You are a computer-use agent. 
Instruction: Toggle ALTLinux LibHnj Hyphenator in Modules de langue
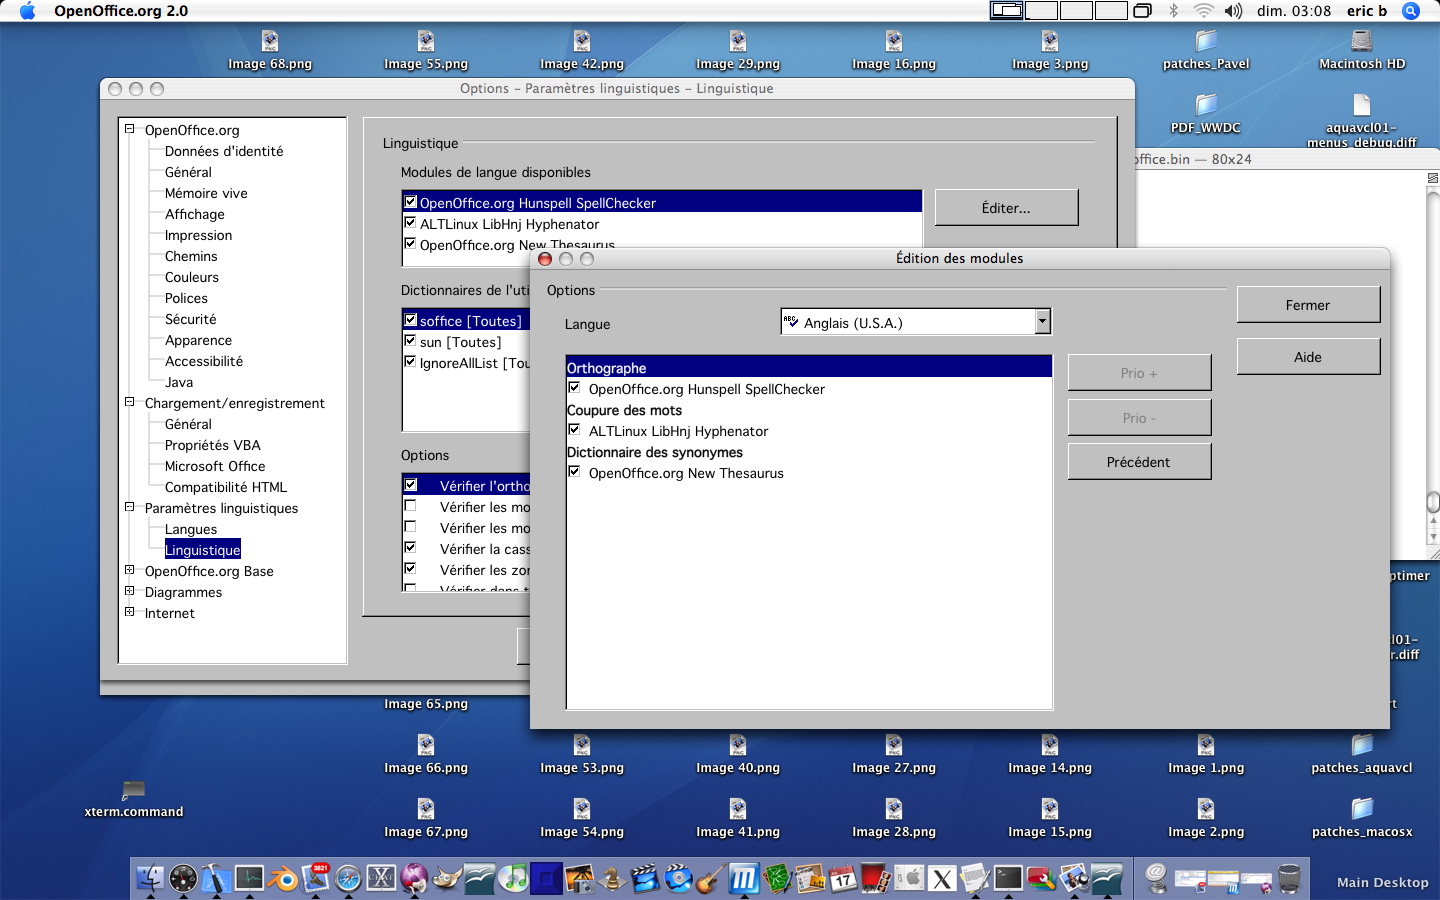click(411, 223)
